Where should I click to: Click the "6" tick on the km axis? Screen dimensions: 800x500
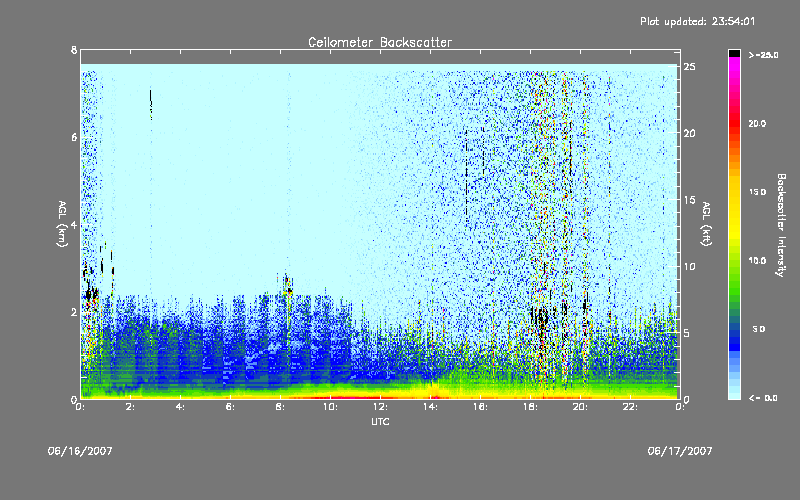pyautogui.click(x=74, y=137)
